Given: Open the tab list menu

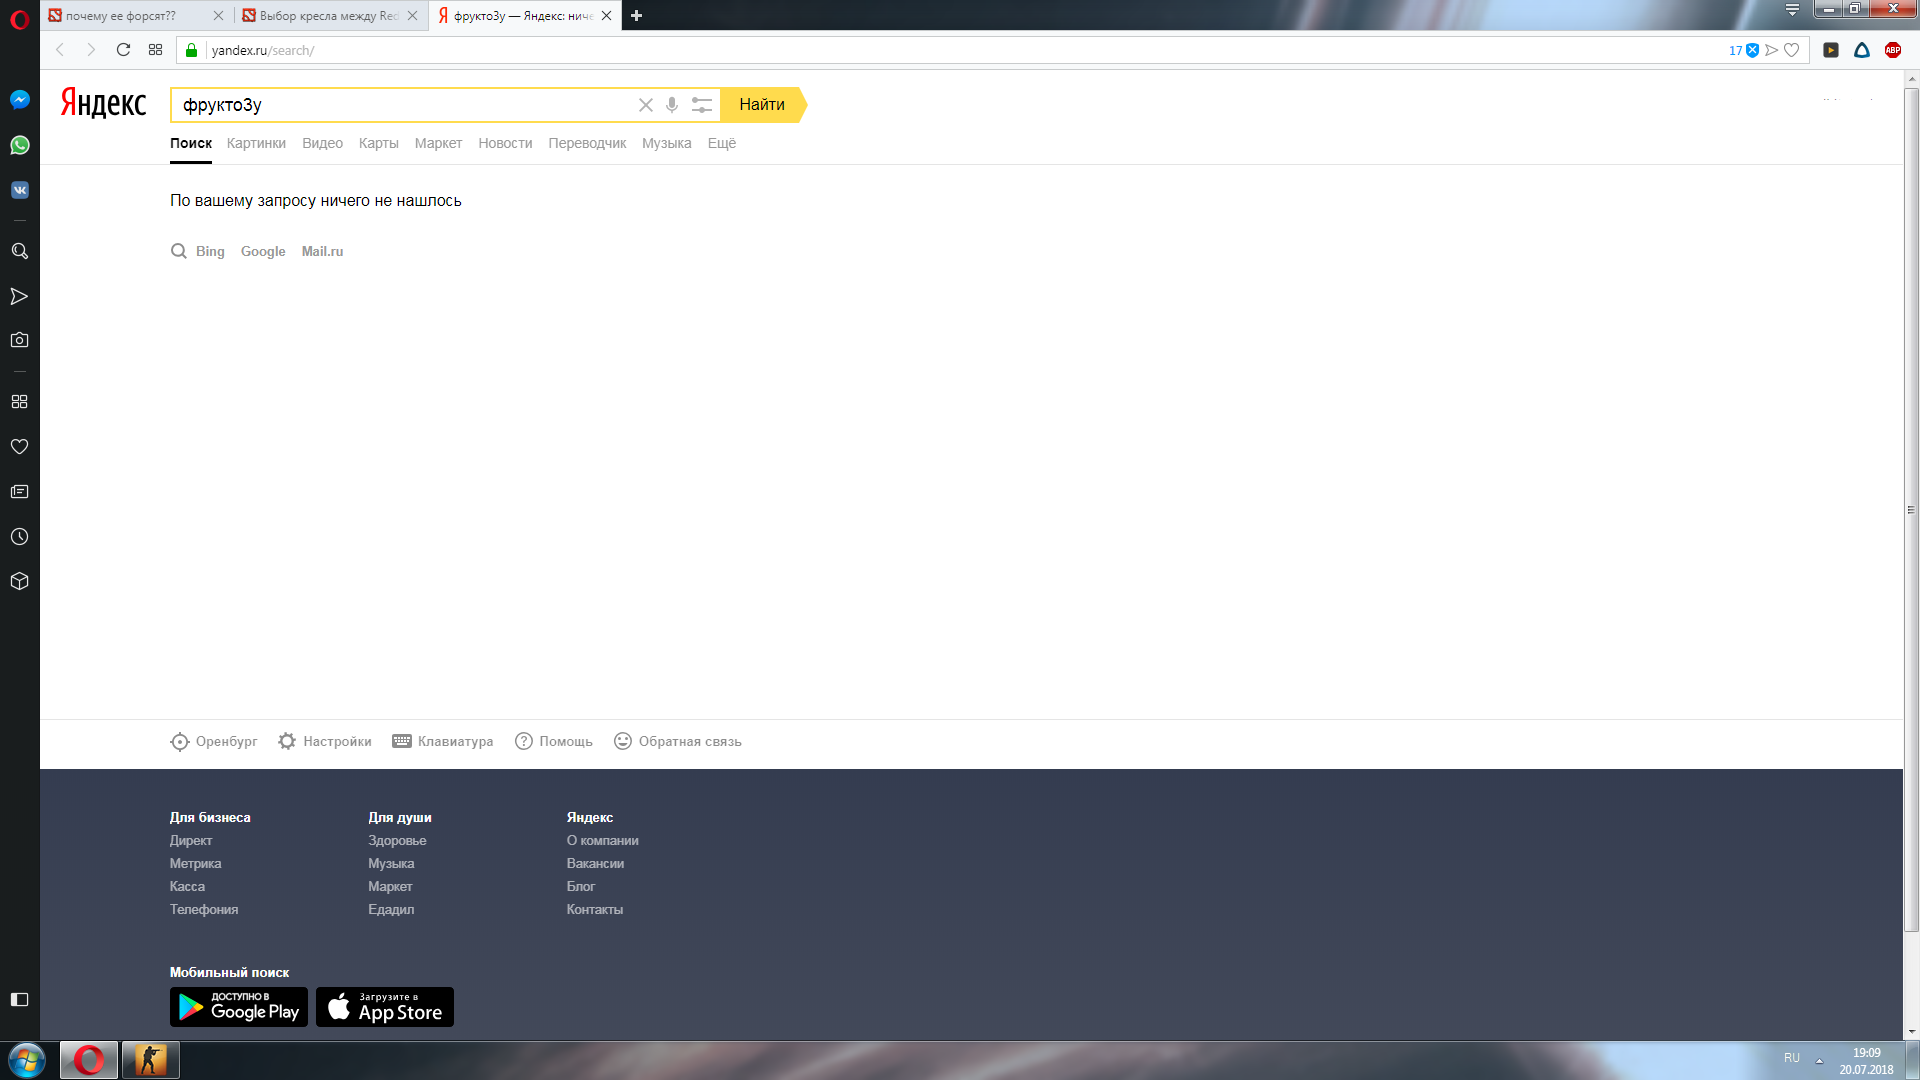Looking at the screenshot, I should 1792,10.
